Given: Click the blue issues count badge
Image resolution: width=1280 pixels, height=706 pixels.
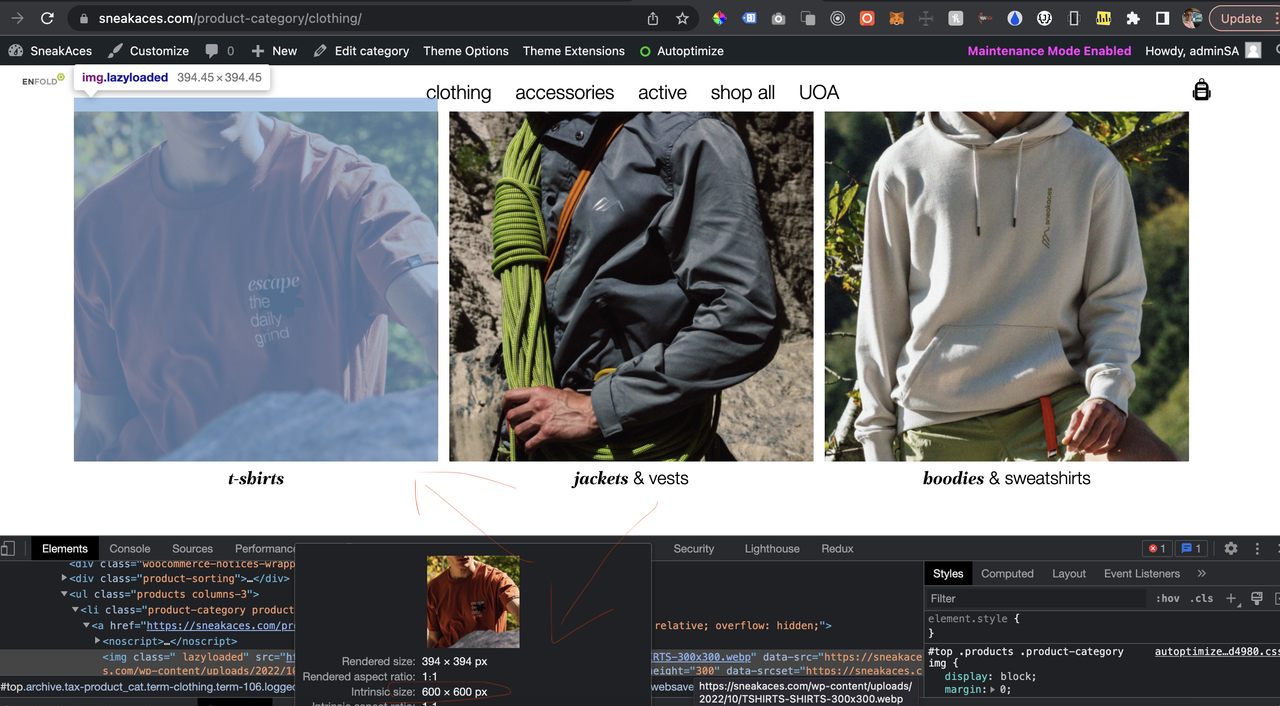Looking at the screenshot, I should [1190, 548].
